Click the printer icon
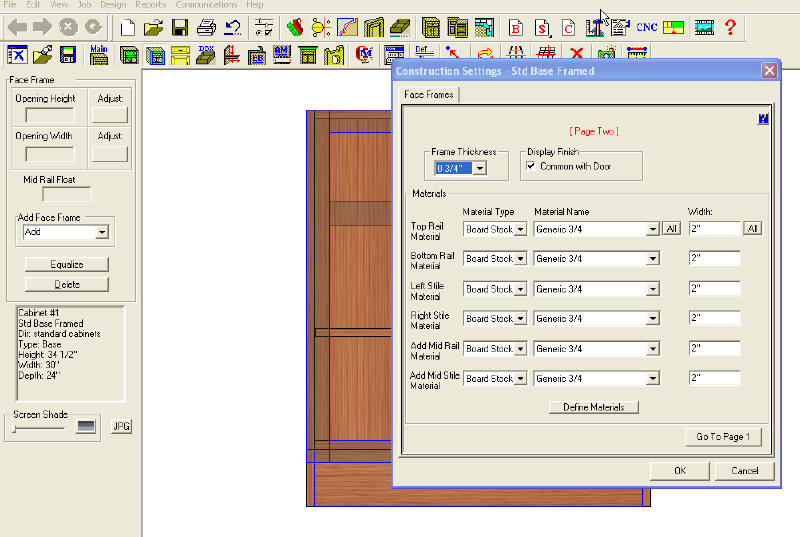The width and height of the screenshot is (800, 537). [206, 28]
